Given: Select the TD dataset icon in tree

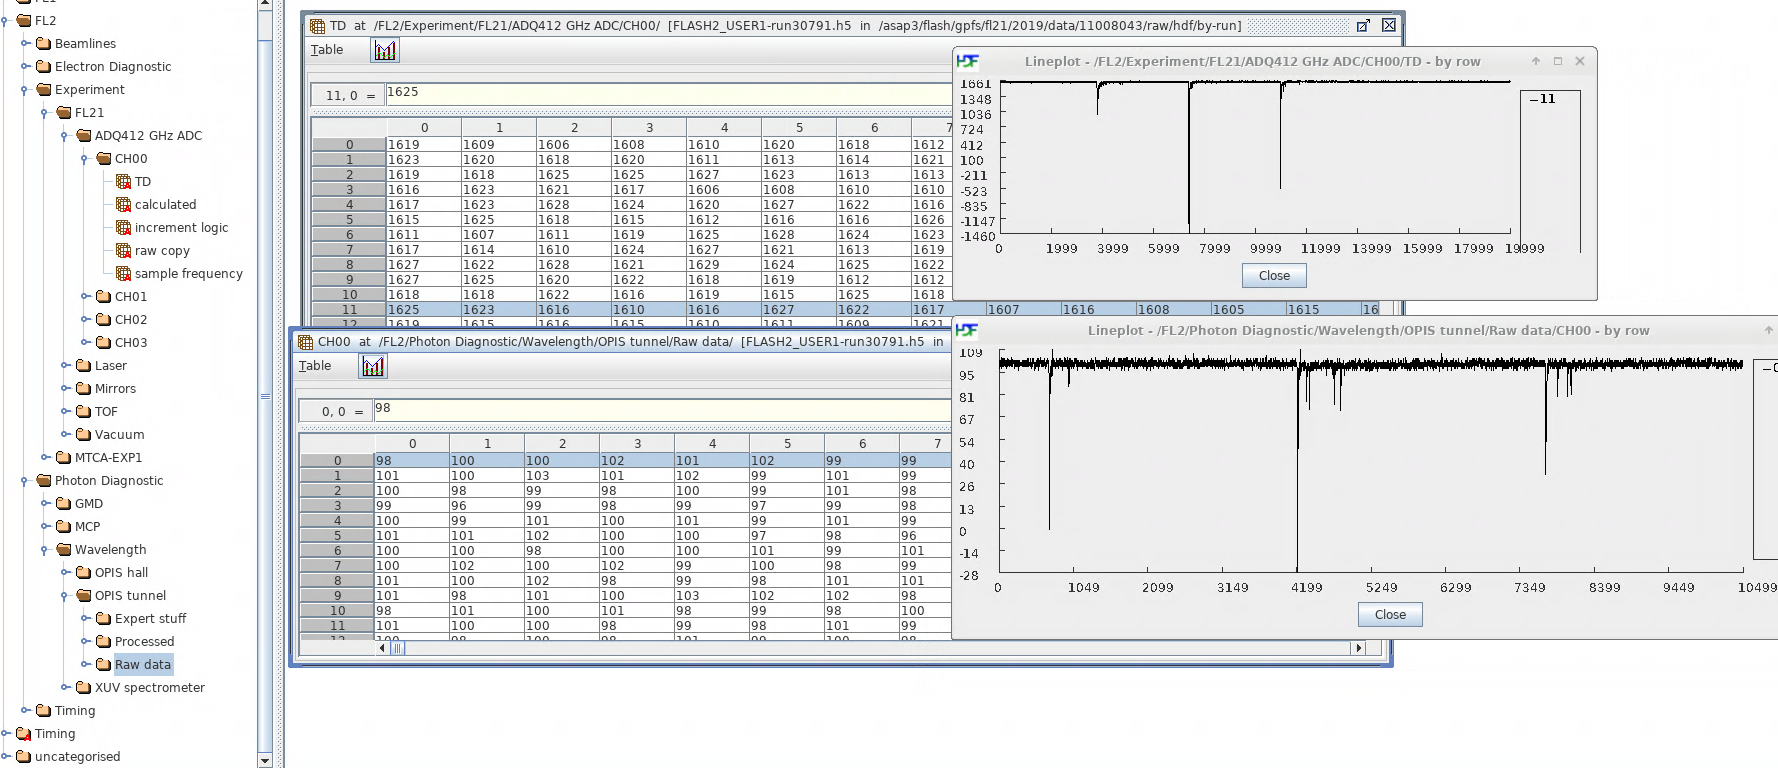Looking at the screenshot, I should [123, 181].
